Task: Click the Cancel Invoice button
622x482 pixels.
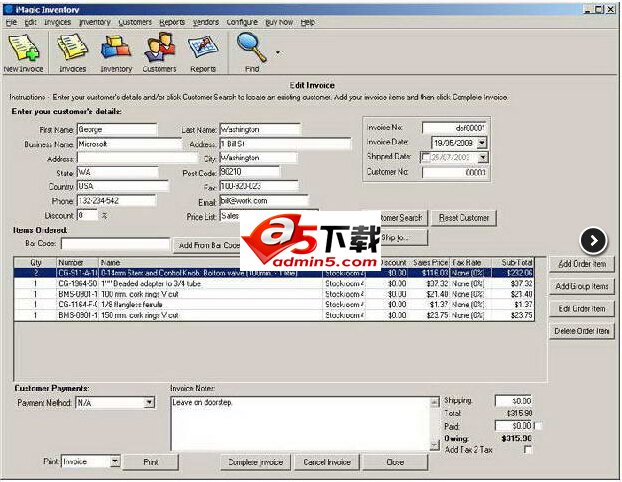Action: click(327, 462)
